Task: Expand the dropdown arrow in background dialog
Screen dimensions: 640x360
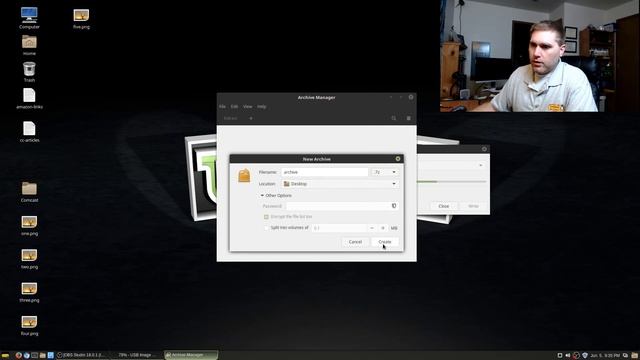Action: 480,165
